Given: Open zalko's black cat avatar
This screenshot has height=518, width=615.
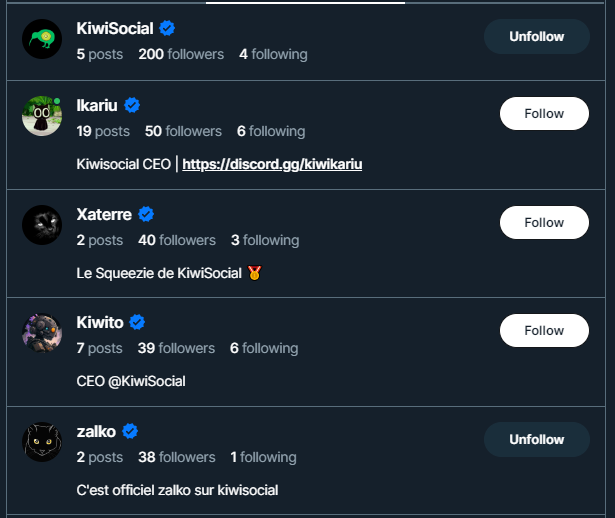Looking at the screenshot, I should (42, 442).
